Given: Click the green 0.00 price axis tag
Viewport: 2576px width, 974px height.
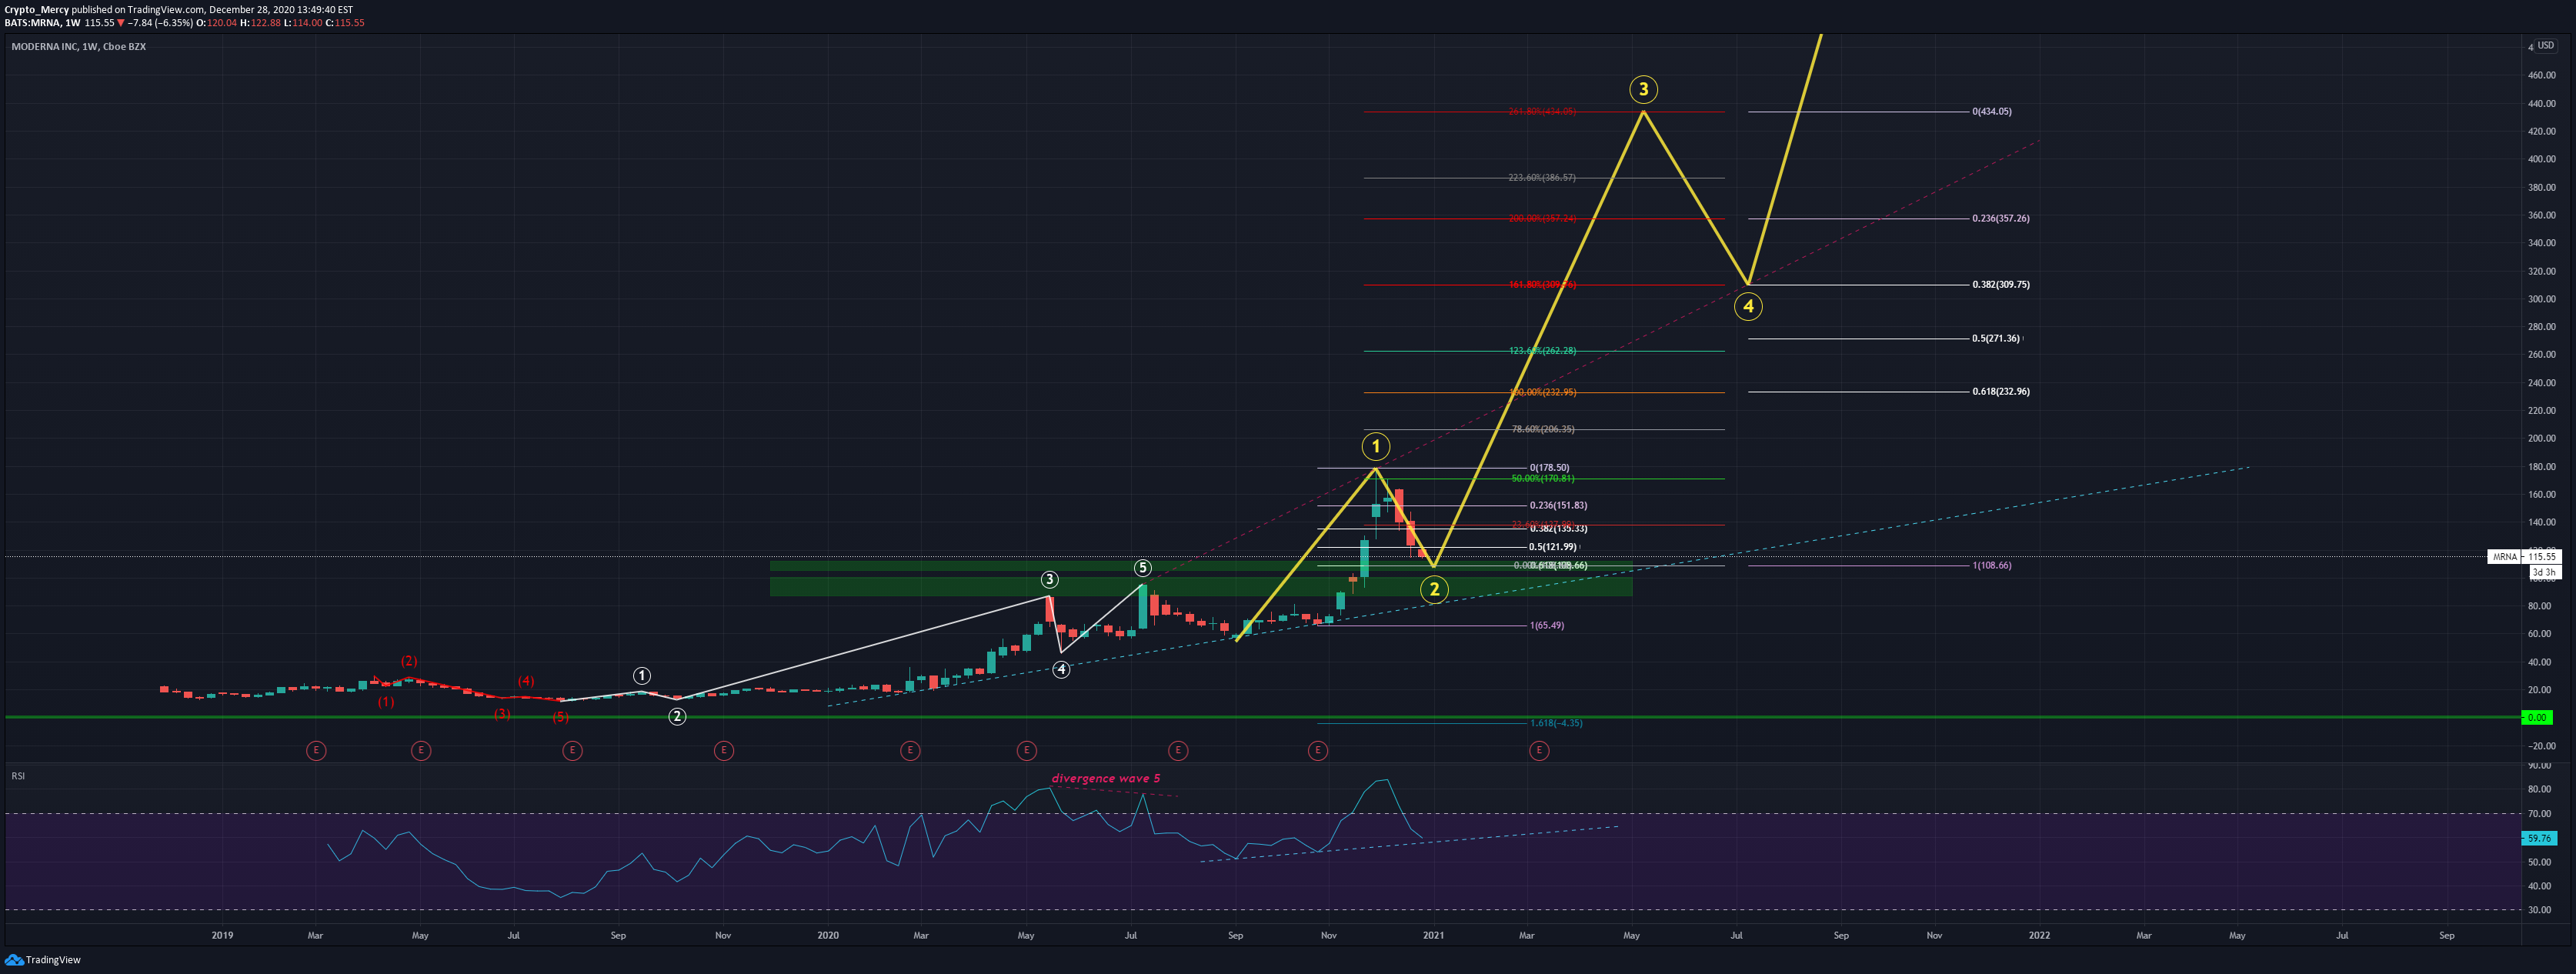Looking at the screenshot, I should coord(2537,717).
